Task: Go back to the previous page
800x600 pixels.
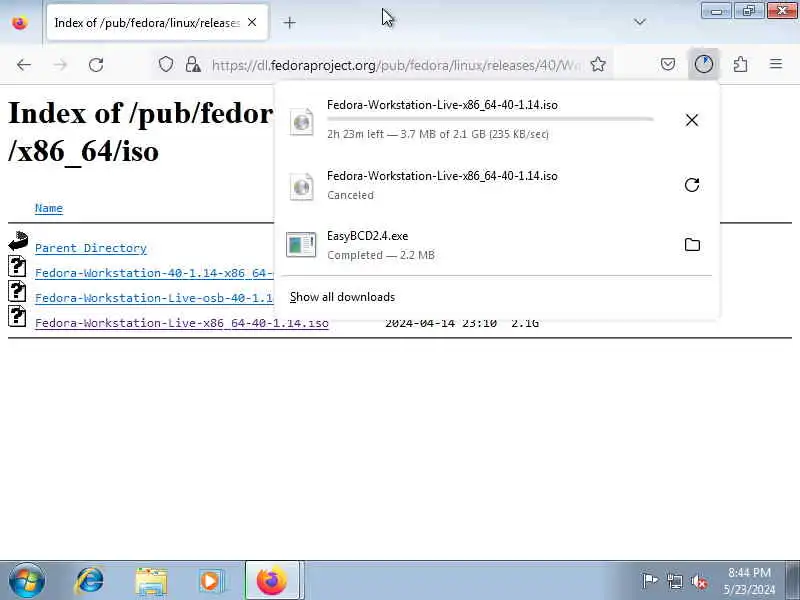Action: pos(24,65)
